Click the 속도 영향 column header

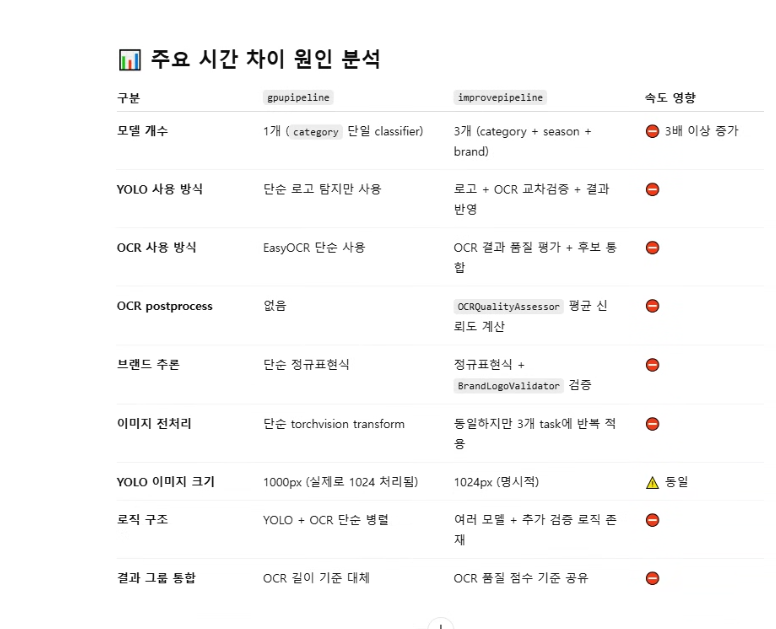(x=670, y=97)
